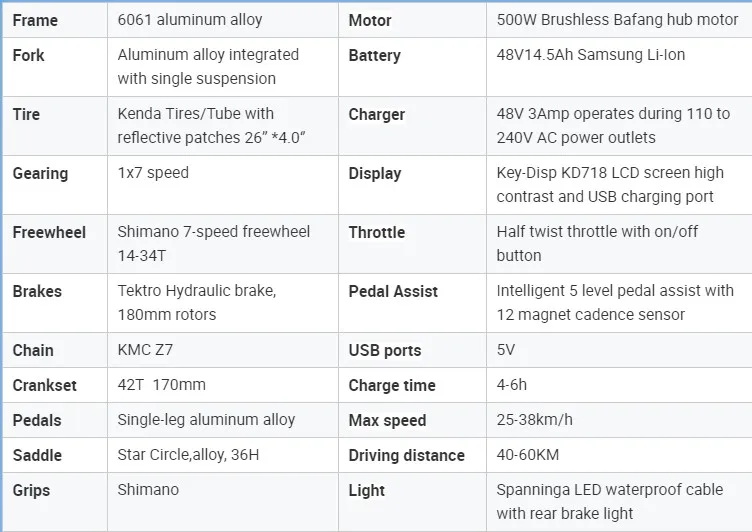Click the Pedal Assist label
The height and width of the screenshot is (532, 752).
click(393, 291)
